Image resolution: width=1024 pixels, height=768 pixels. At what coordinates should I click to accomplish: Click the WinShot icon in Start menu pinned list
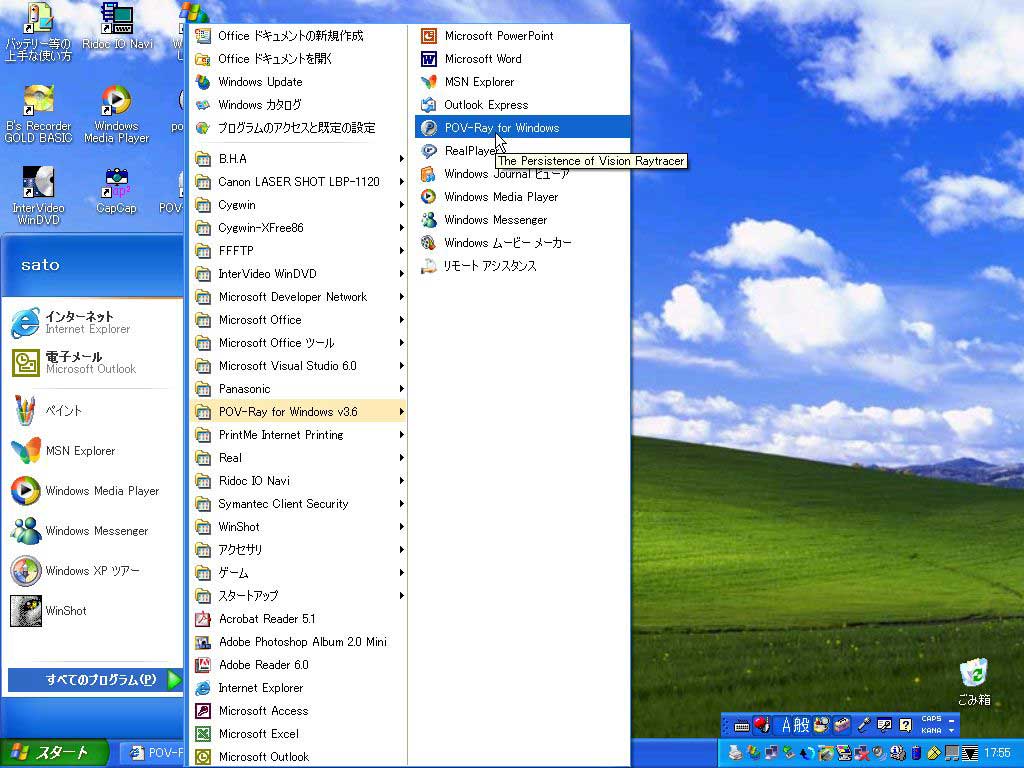coord(25,611)
